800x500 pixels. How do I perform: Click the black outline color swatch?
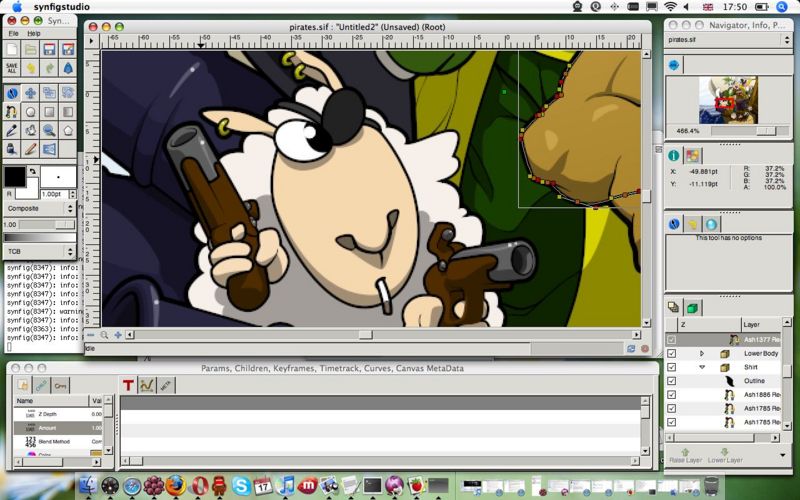coord(14,176)
